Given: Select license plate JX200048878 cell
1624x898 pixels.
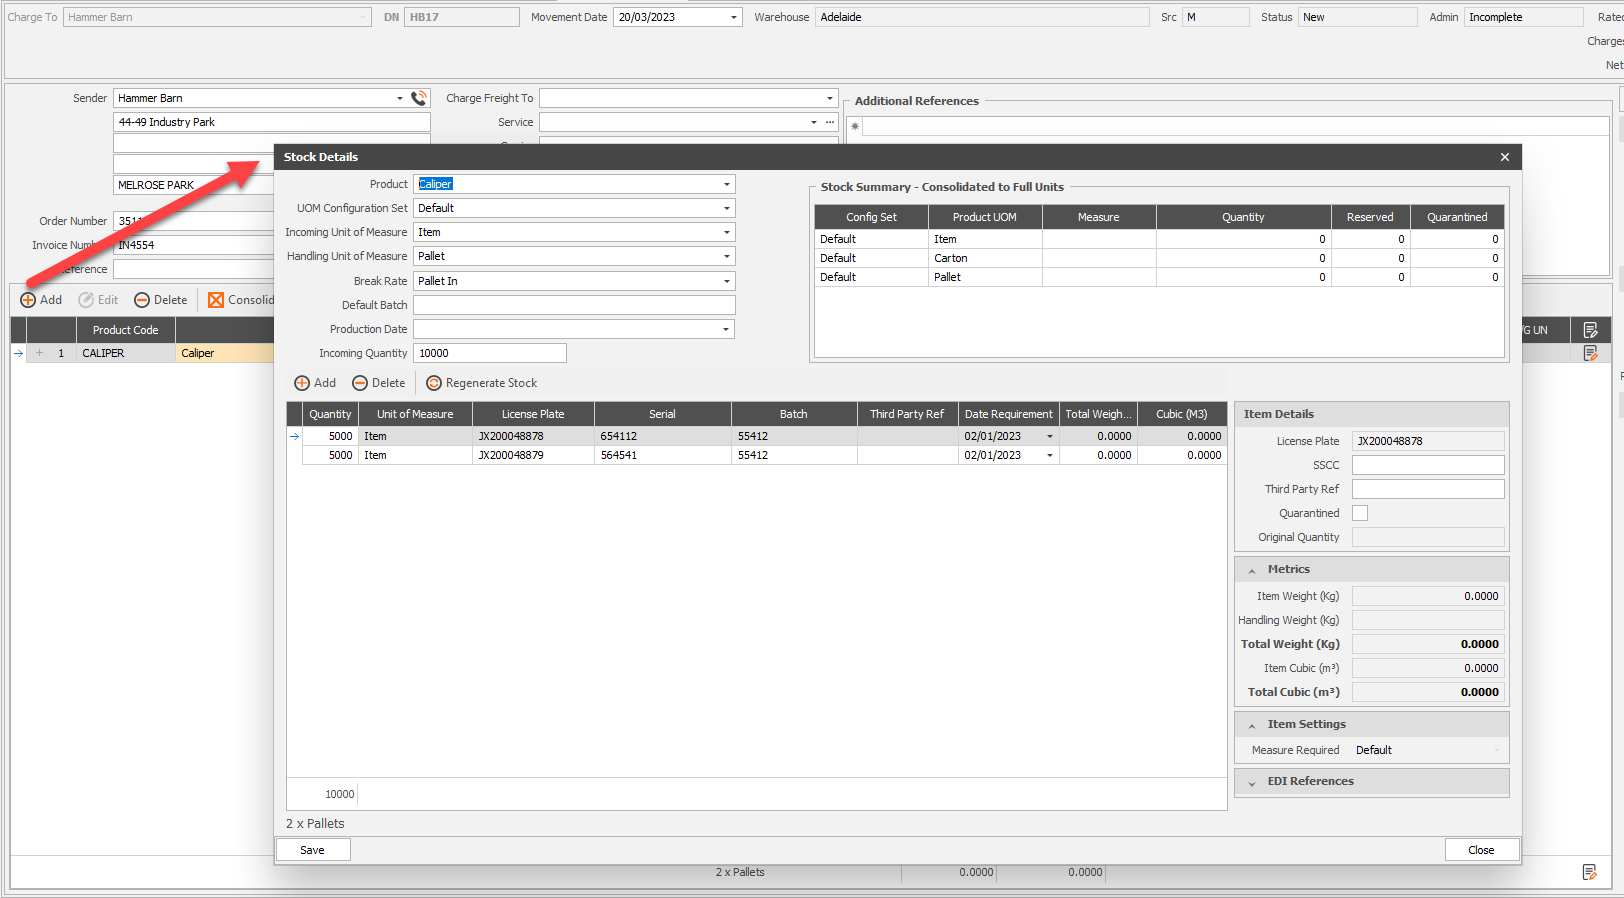Looking at the screenshot, I should (533, 436).
